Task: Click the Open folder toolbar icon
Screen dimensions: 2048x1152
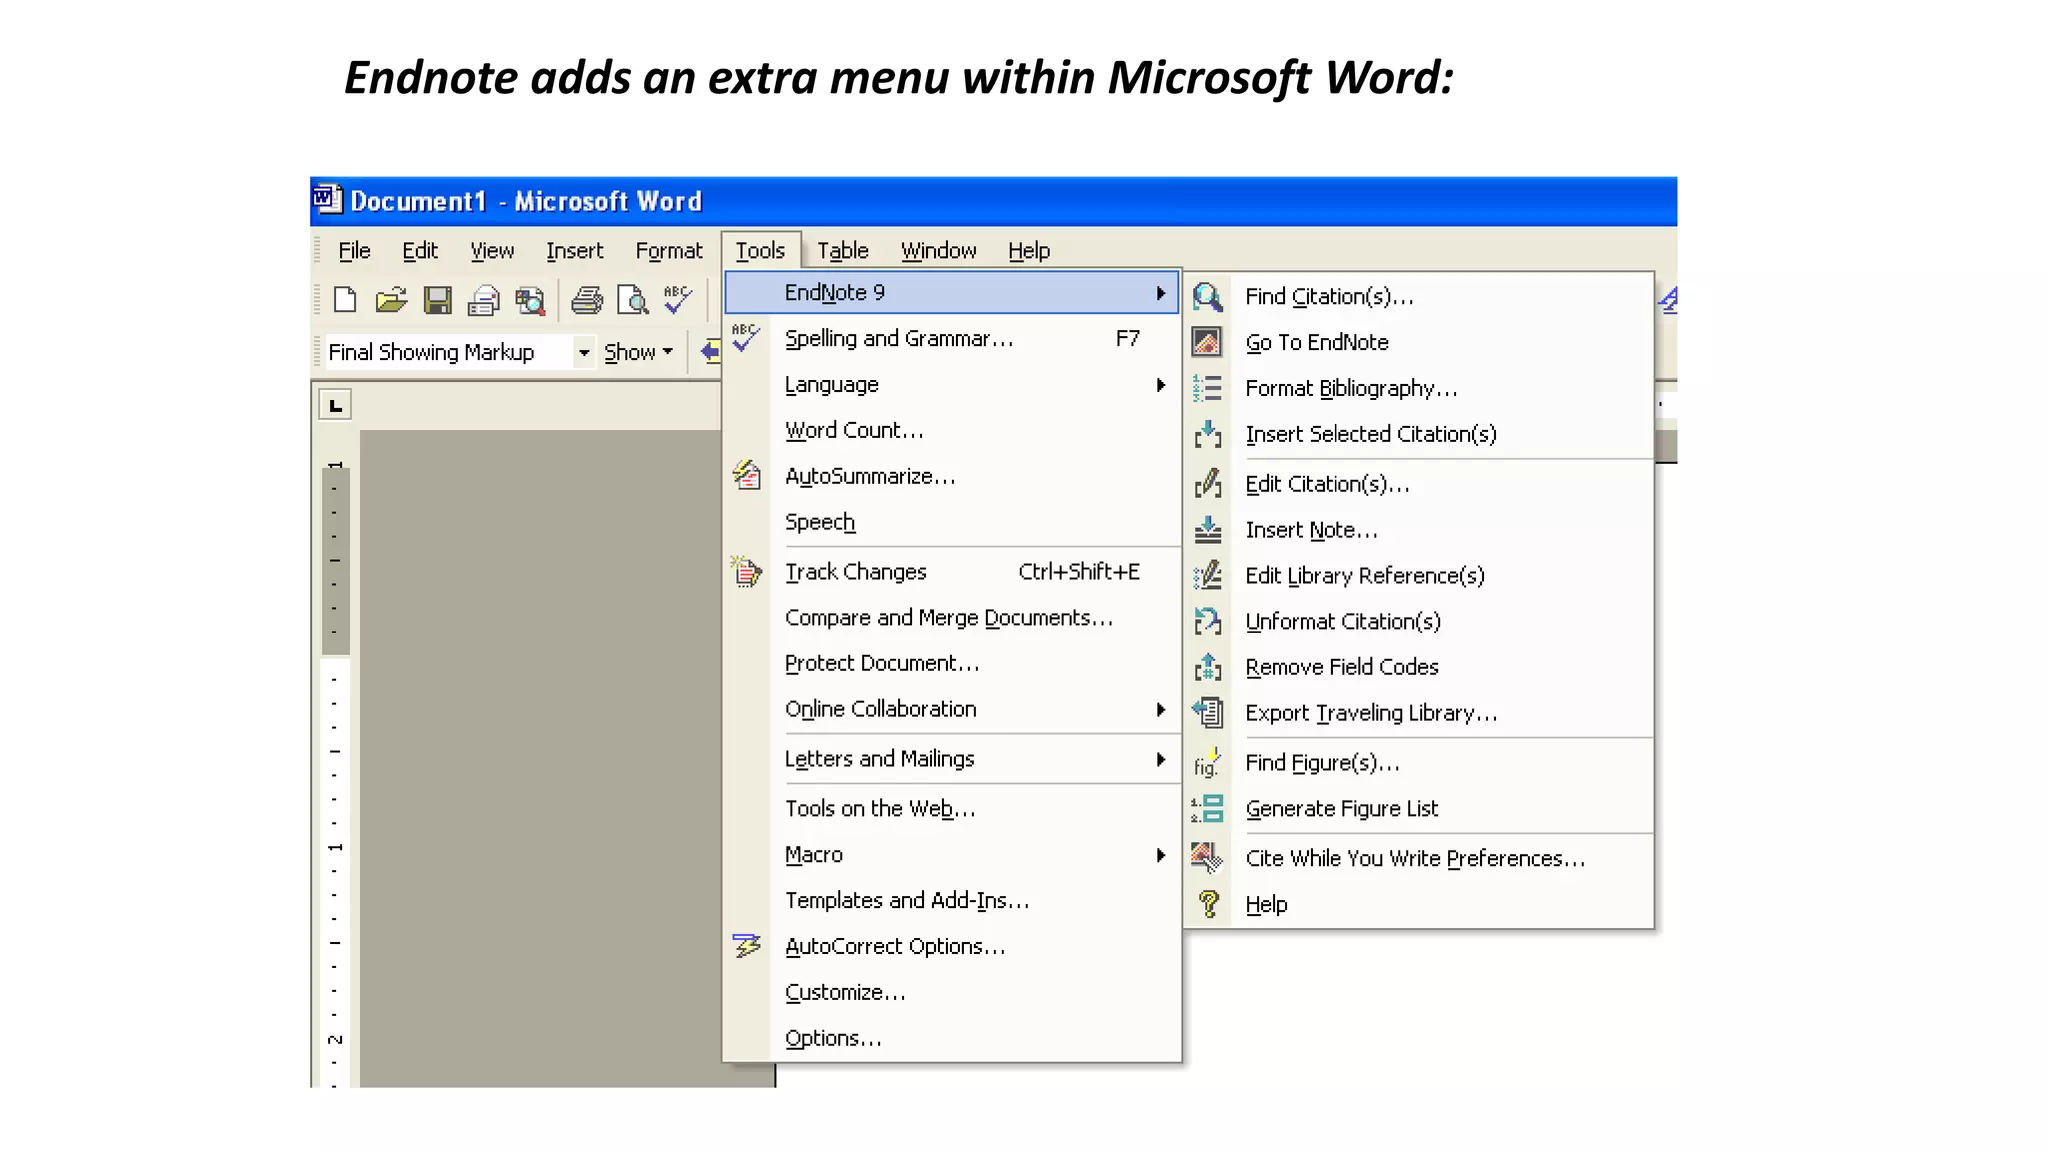Action: (x=391, y=300)
